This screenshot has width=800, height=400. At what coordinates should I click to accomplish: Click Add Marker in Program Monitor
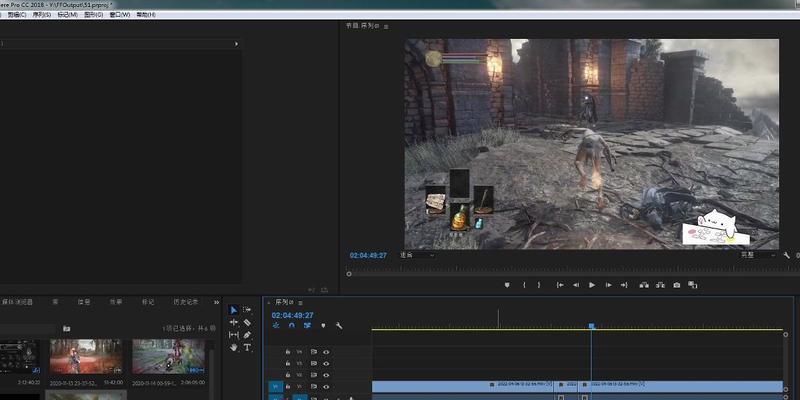point(507,285)
